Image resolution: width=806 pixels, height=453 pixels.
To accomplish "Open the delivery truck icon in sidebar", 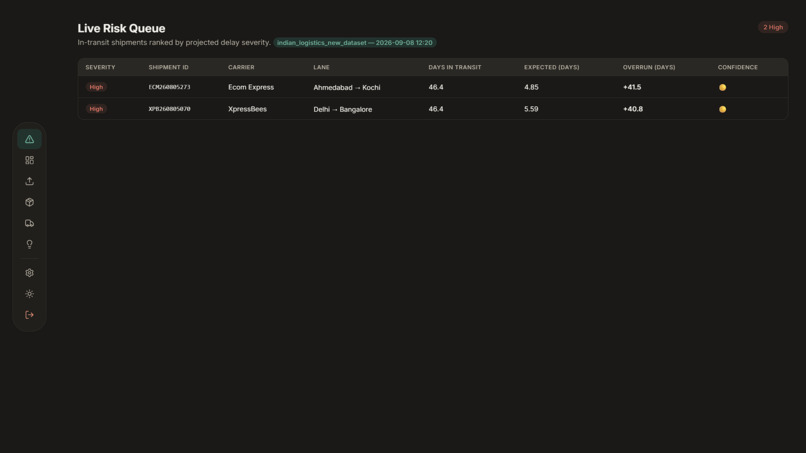I will coord(29,224).
